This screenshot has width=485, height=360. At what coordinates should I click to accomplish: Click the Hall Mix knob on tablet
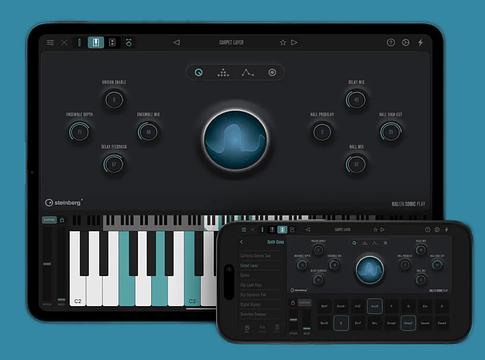tap(356, 164)
